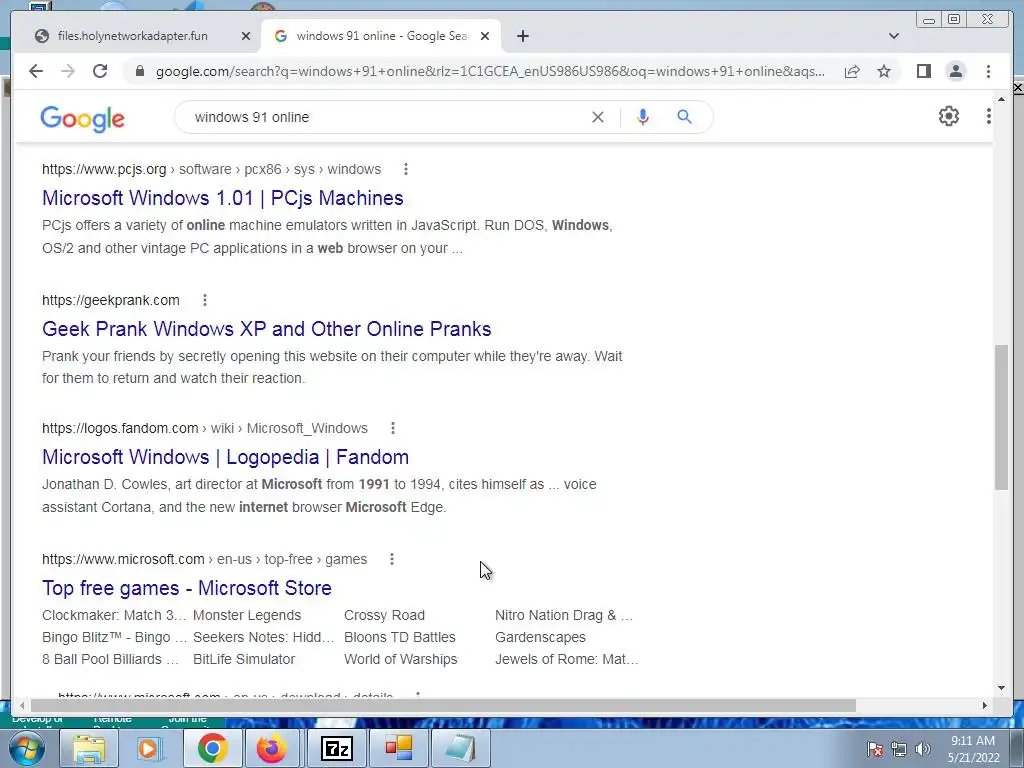This screenshot has width=1024, height=768.
Task: Go back to the previous page
Action: (x=36, y=71)
